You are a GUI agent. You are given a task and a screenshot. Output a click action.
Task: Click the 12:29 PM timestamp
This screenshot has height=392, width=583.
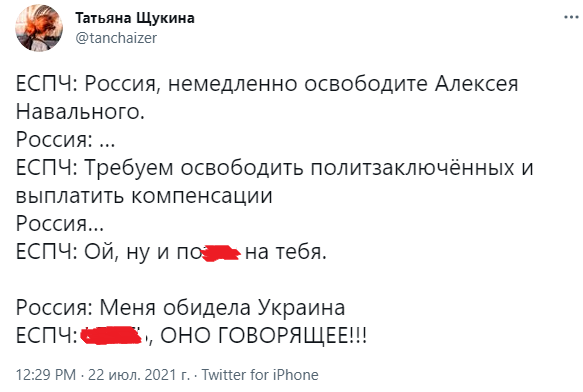coord(46,375)
